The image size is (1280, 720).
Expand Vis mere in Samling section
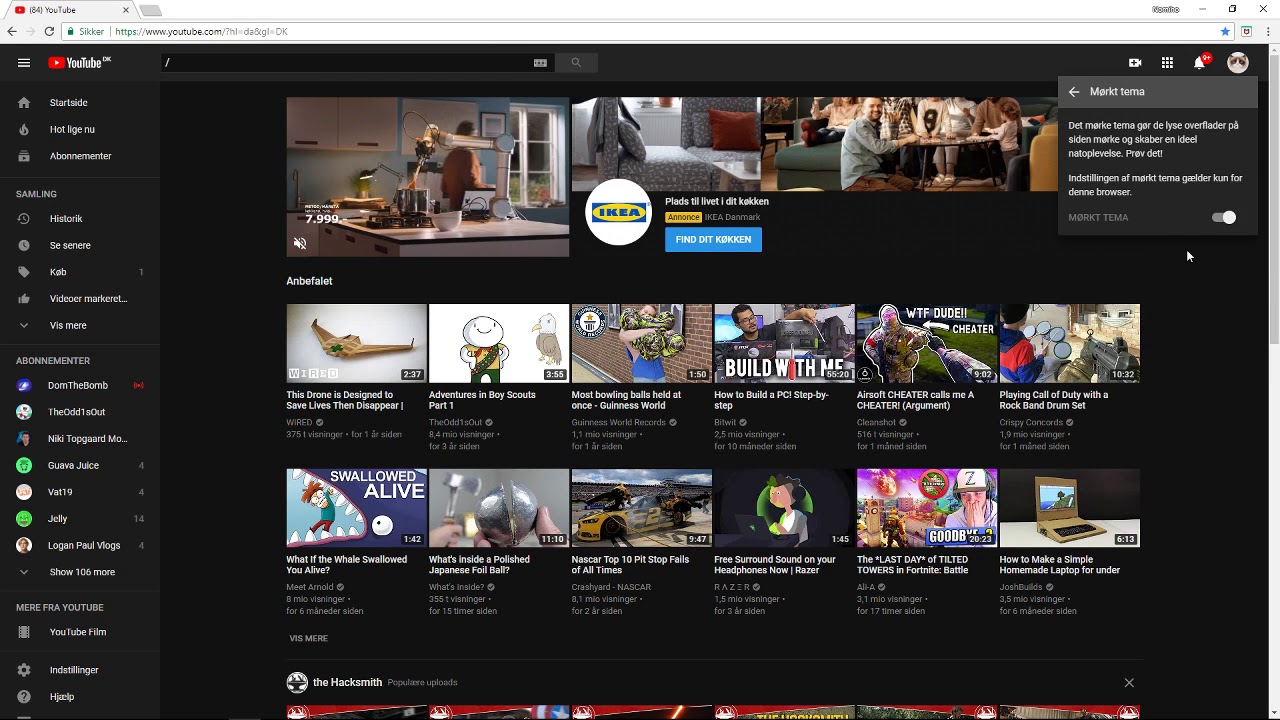tap(80, 325)
